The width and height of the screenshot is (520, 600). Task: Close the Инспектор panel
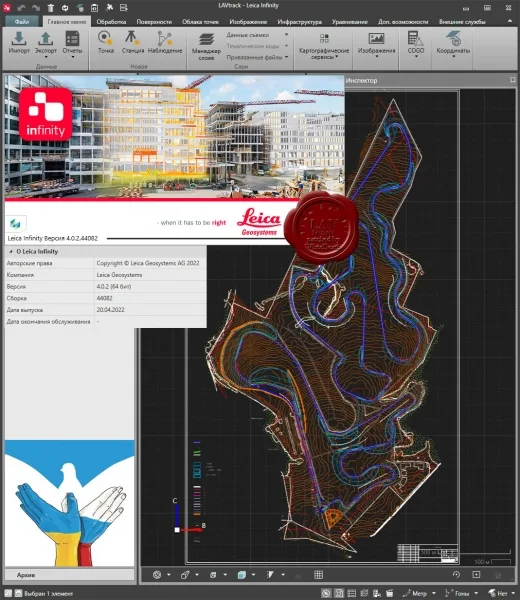coord(512,80)
